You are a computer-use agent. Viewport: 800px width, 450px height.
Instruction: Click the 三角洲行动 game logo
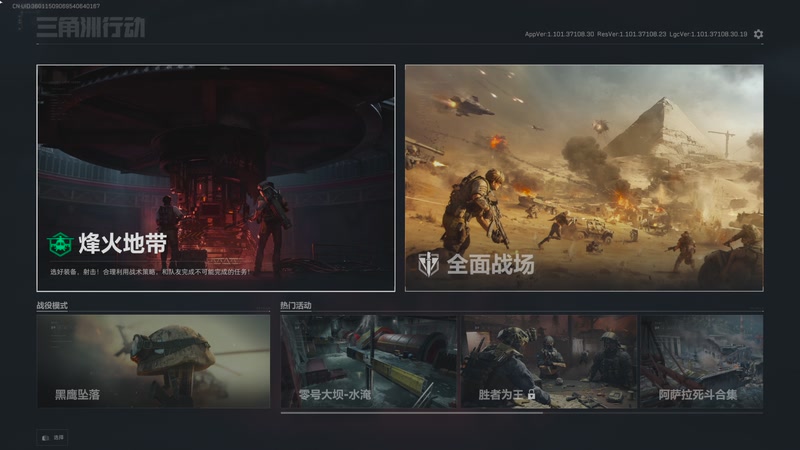[x=91, y=27]
